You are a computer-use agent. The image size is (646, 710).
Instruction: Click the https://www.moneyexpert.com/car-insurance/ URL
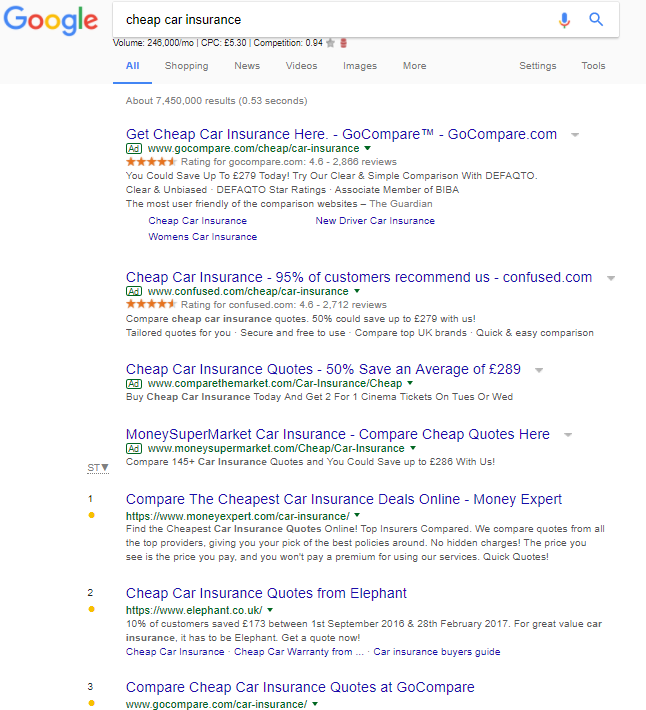[238, 516]
